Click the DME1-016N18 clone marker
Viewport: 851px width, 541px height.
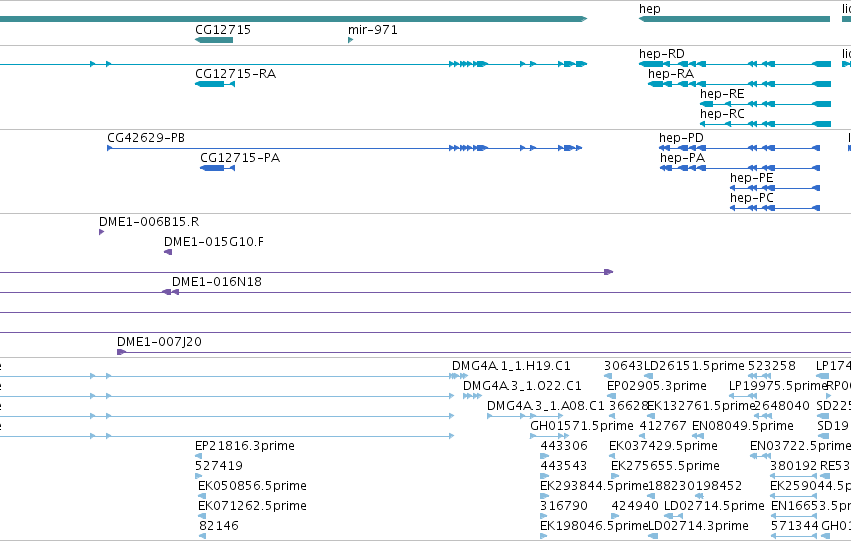(170, 292)
